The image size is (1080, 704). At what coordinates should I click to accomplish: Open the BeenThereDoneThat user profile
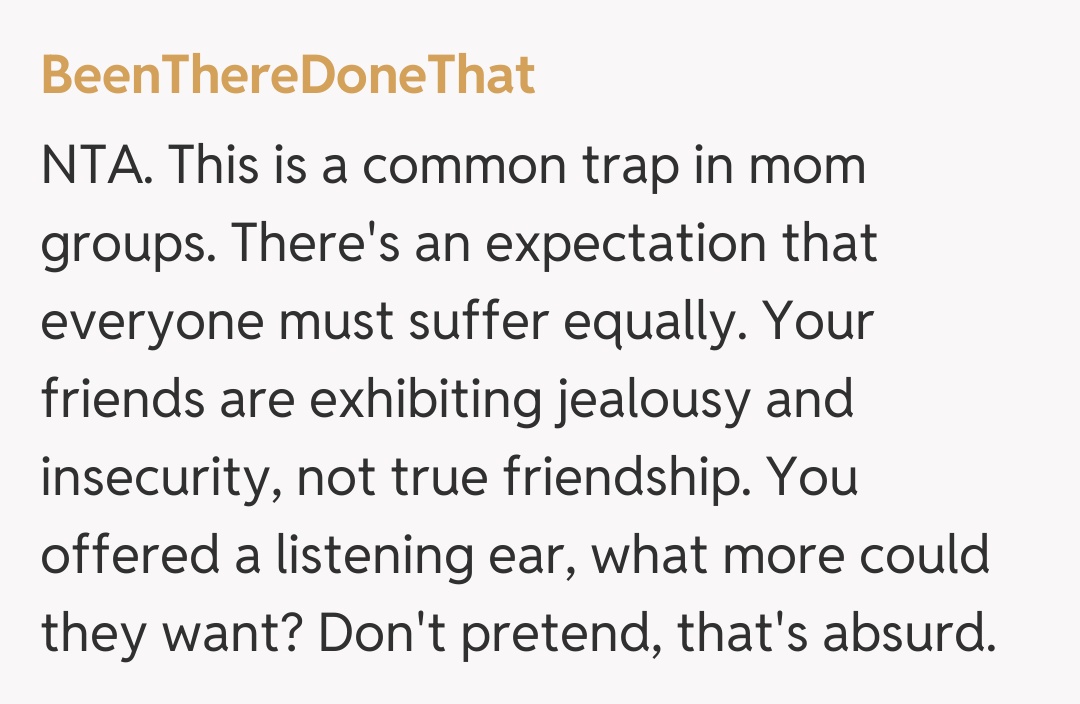(x=288, y=76)
